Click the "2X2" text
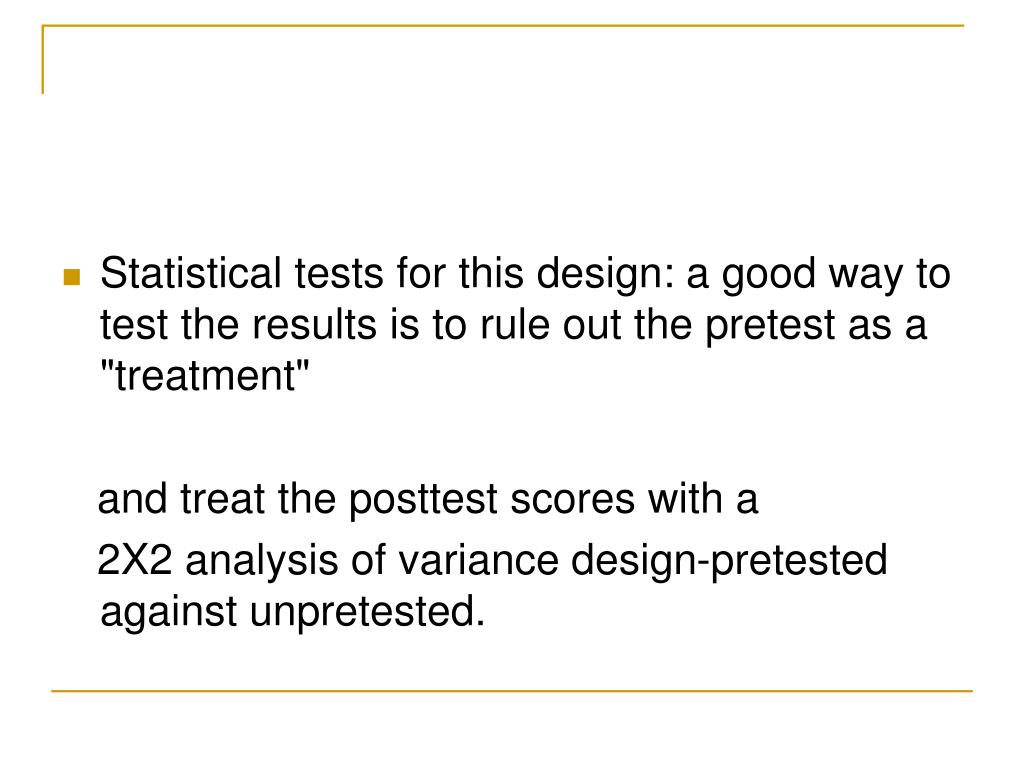1024x768 pixels. (x=135, y=560)
